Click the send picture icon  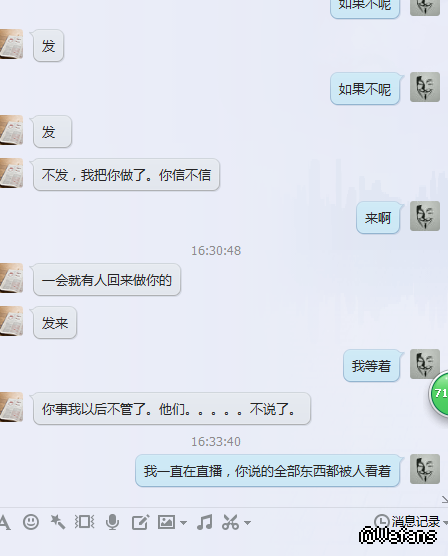[166, 522]
